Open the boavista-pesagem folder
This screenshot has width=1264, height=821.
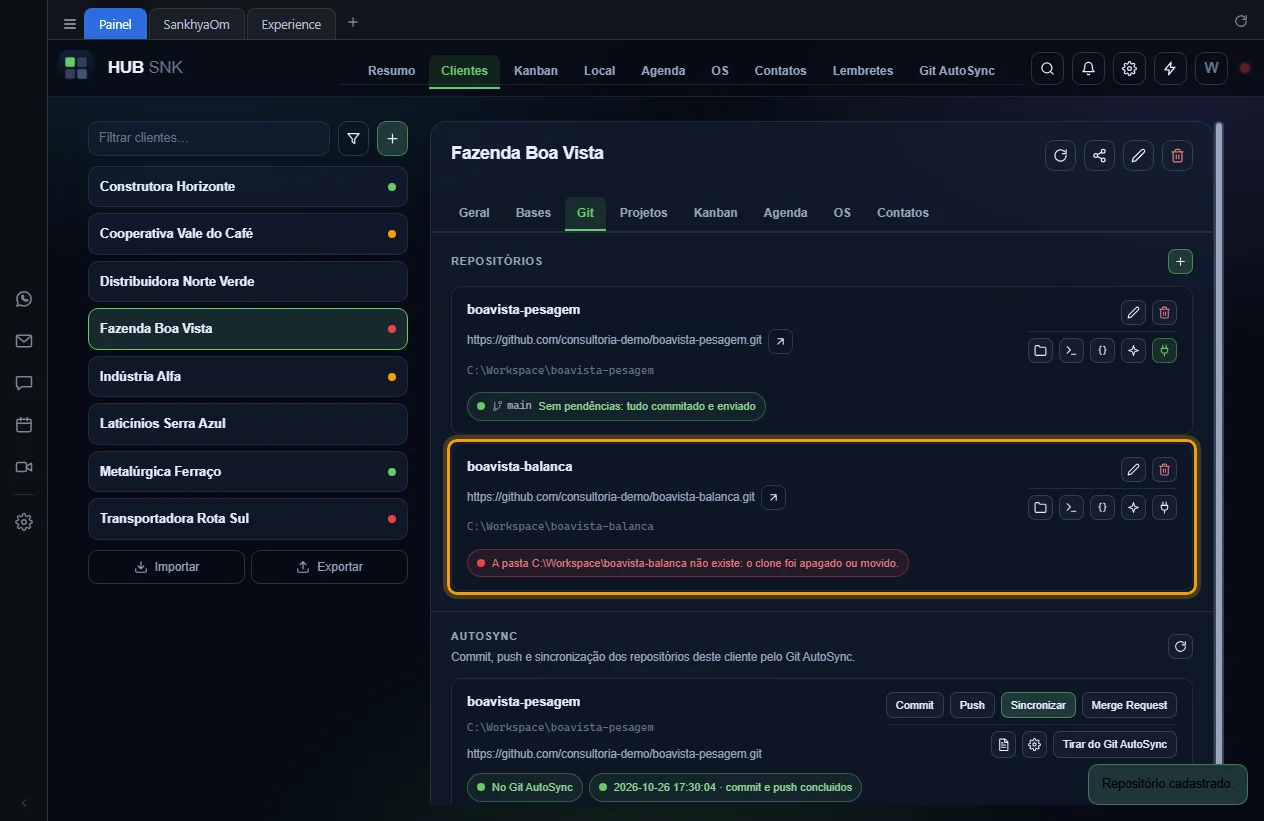coord(1041,350)
